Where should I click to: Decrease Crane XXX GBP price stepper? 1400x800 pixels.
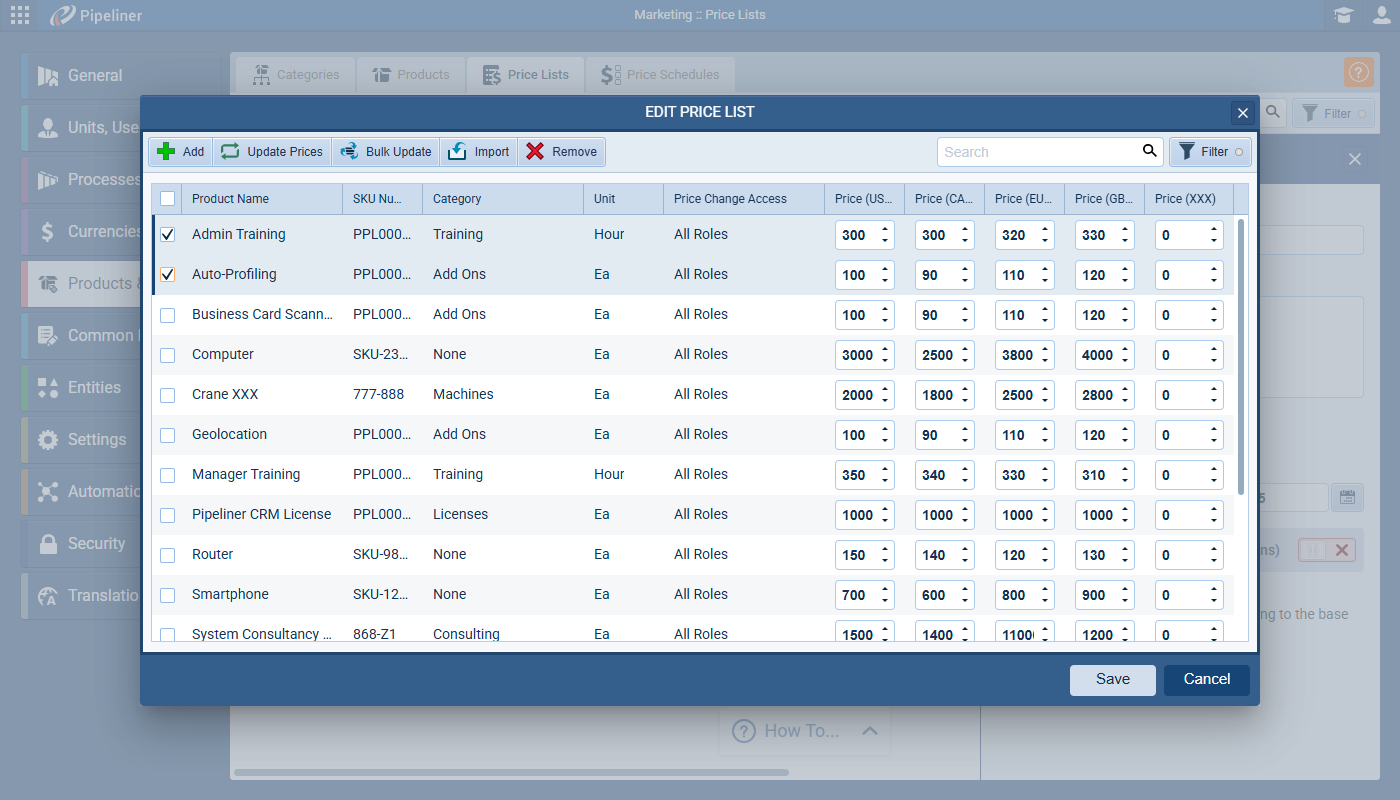[x=1125, y=401]
